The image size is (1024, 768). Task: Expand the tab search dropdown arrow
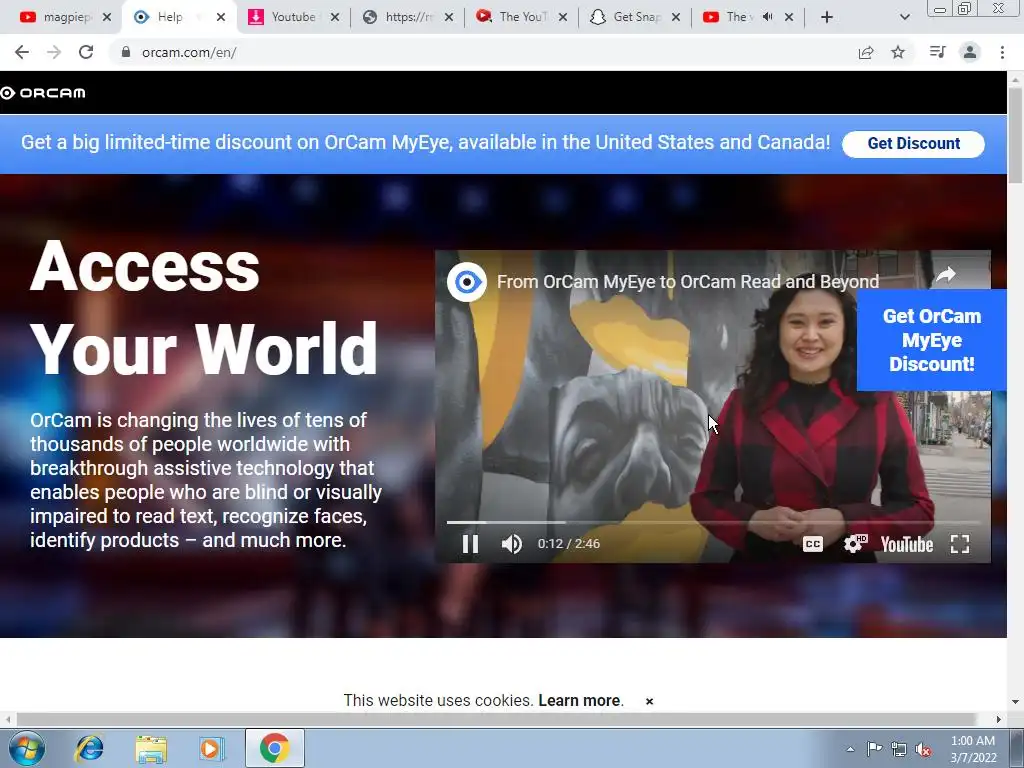pos(904,17)
